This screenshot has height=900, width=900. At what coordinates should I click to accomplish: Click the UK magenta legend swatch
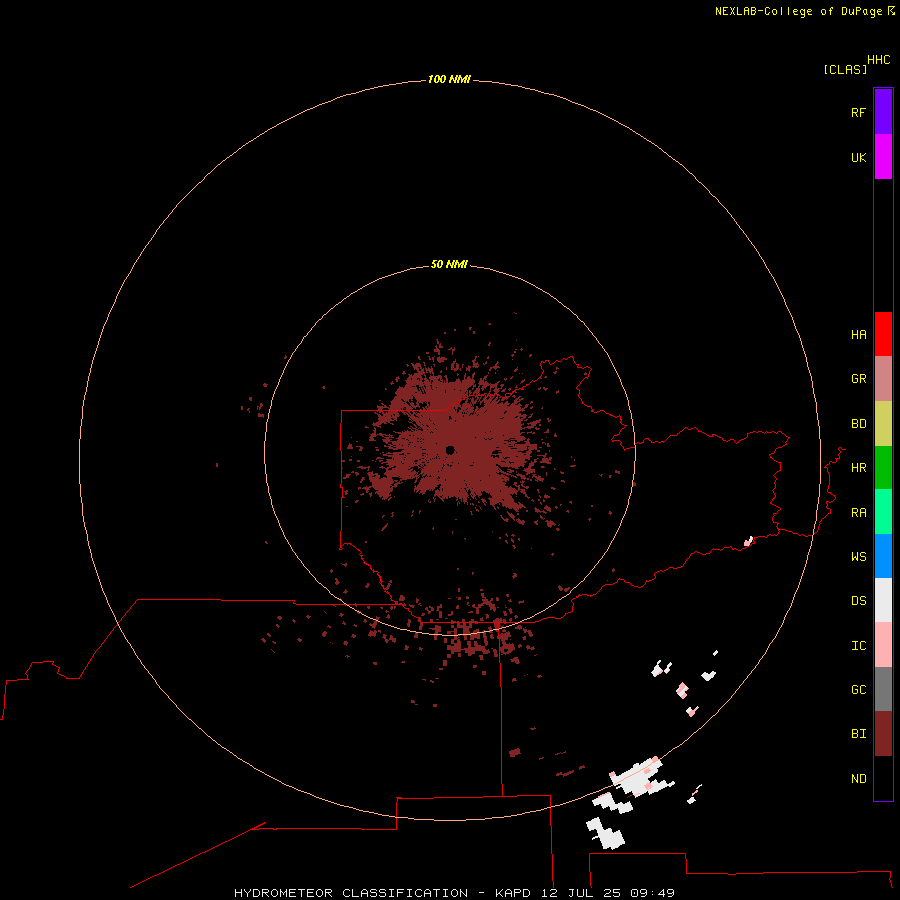coord(883,157)
